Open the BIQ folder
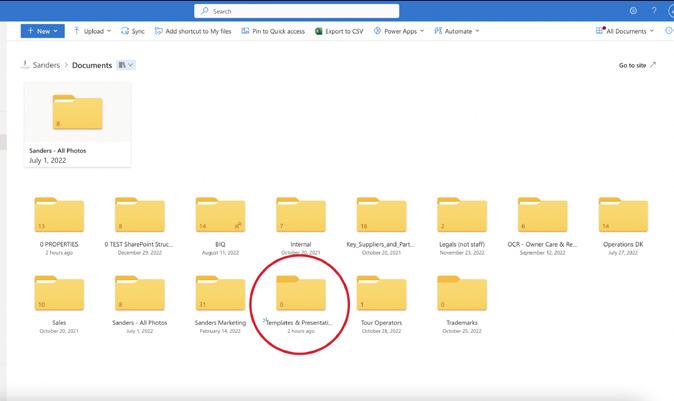This screenshot has width=674, height=401. pyautogui.click(x=220, y=215)
